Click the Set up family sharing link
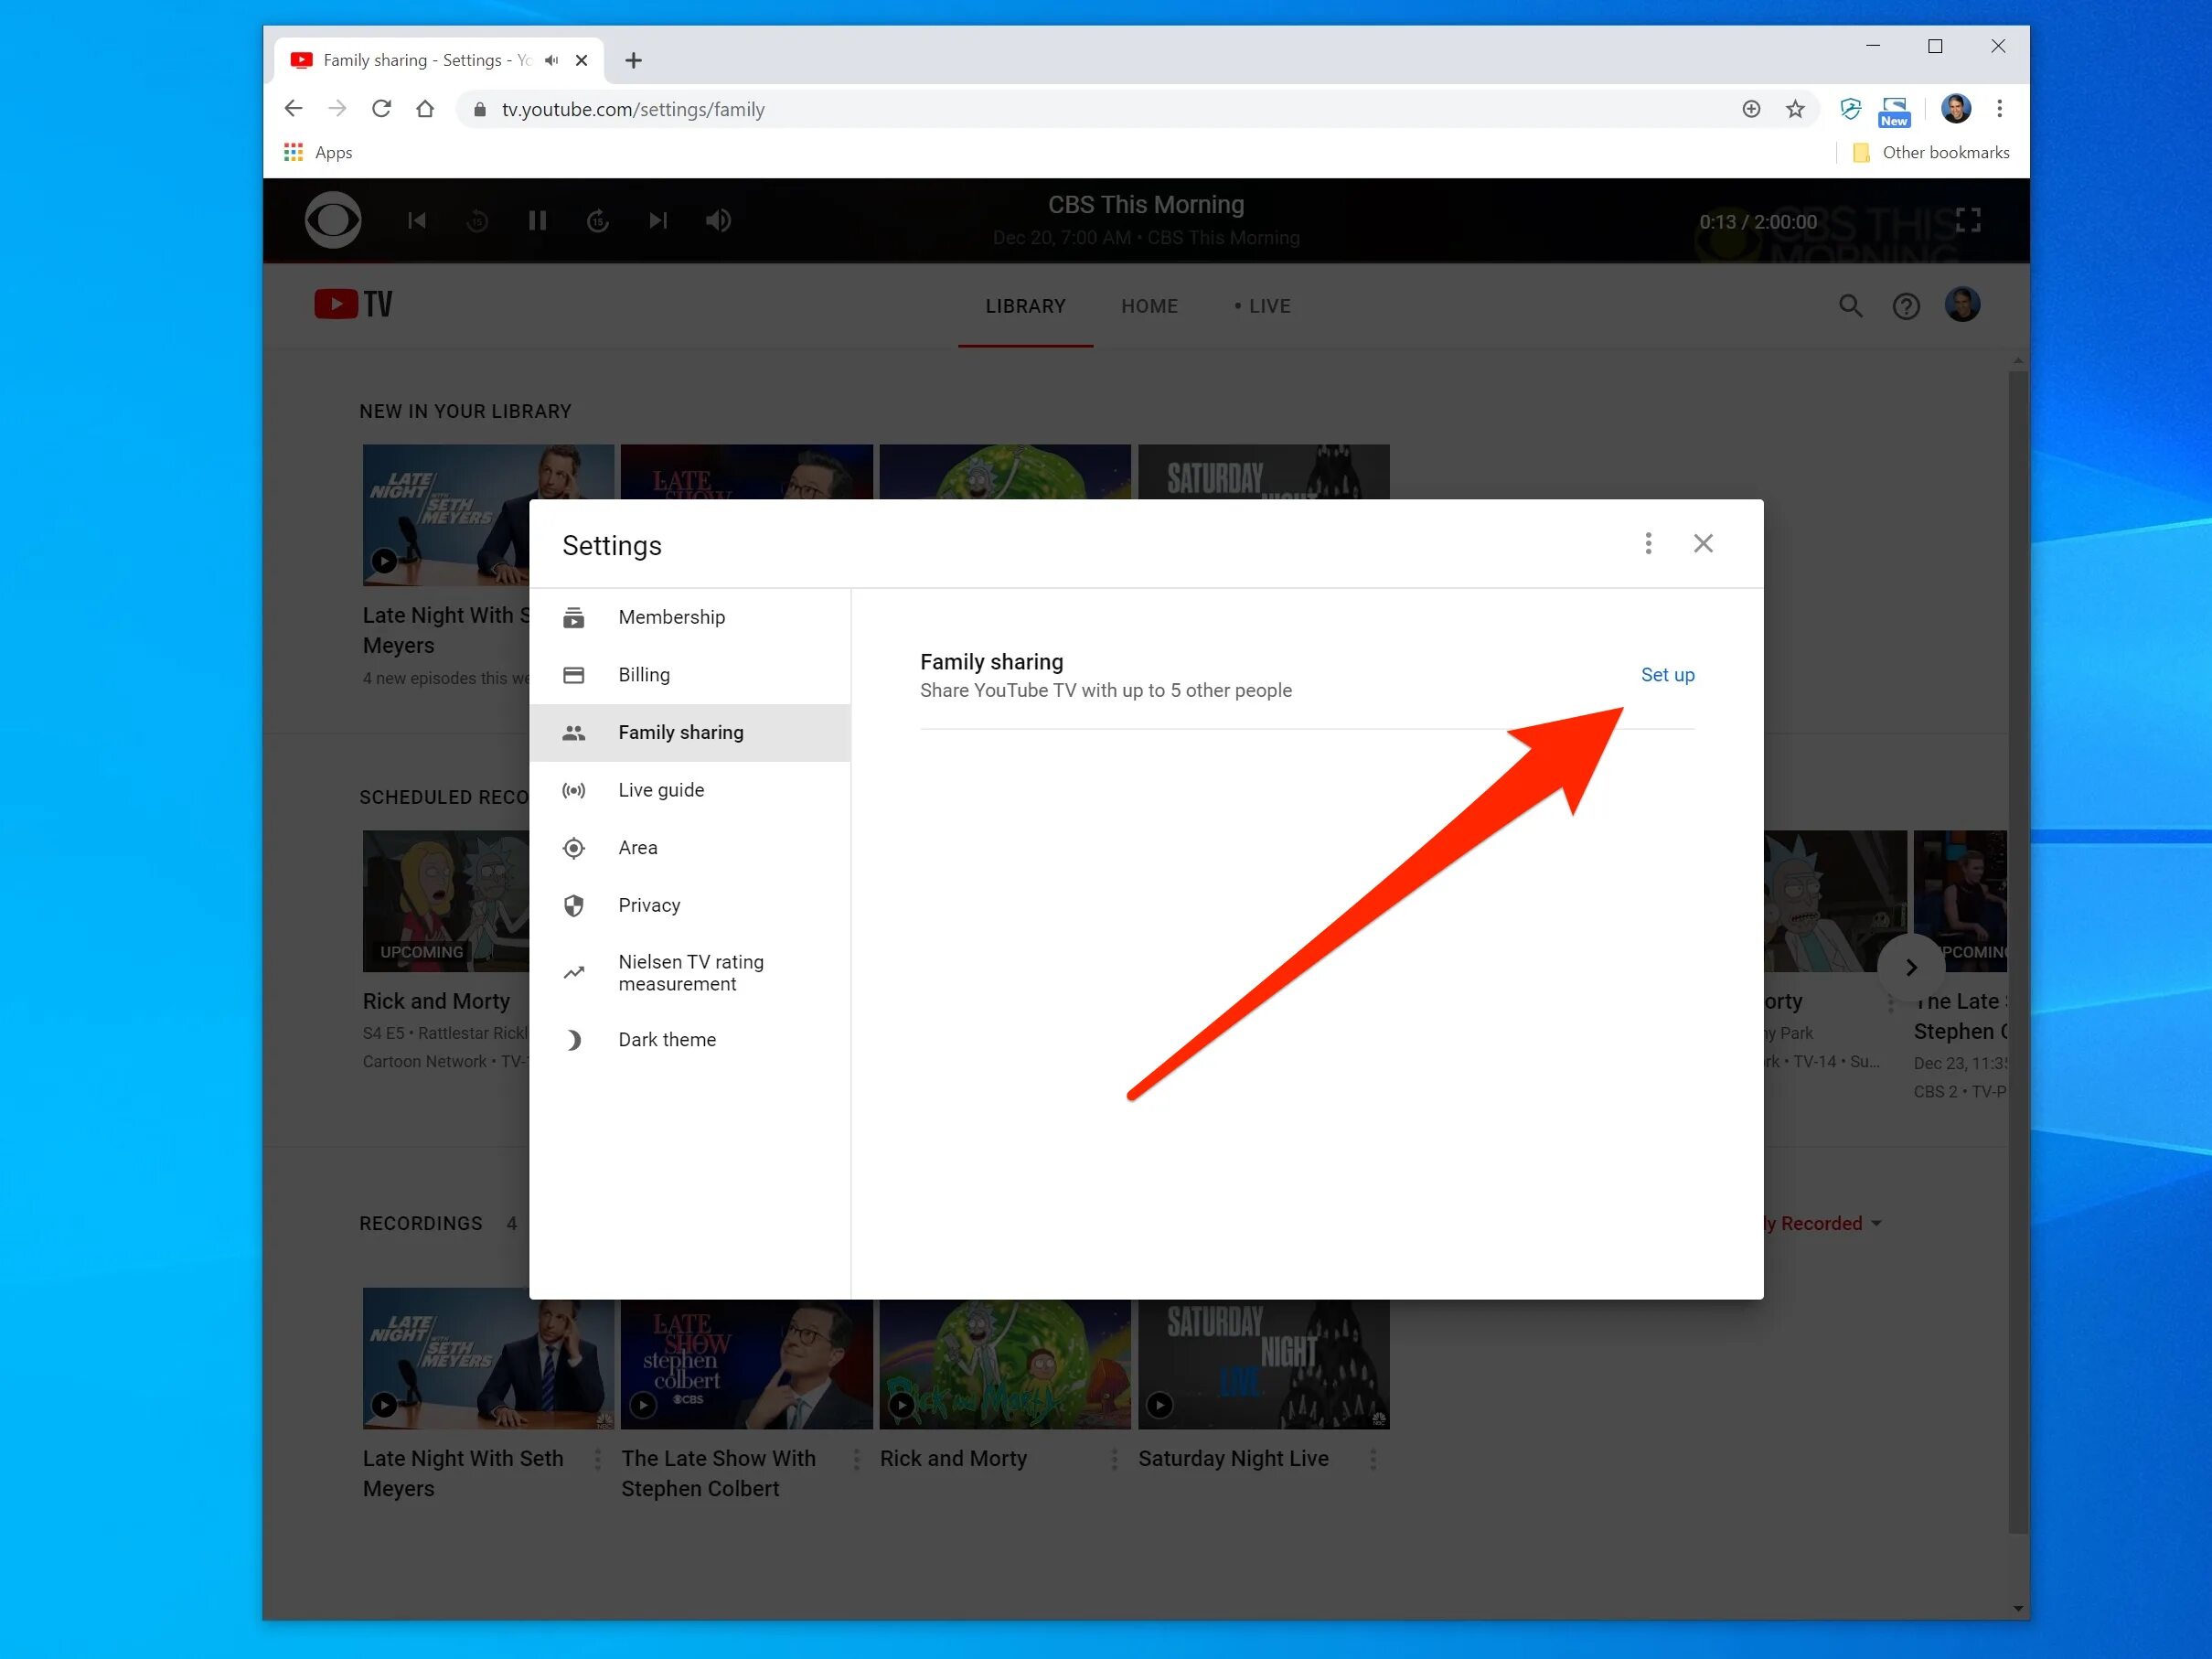 point(1667,675)
